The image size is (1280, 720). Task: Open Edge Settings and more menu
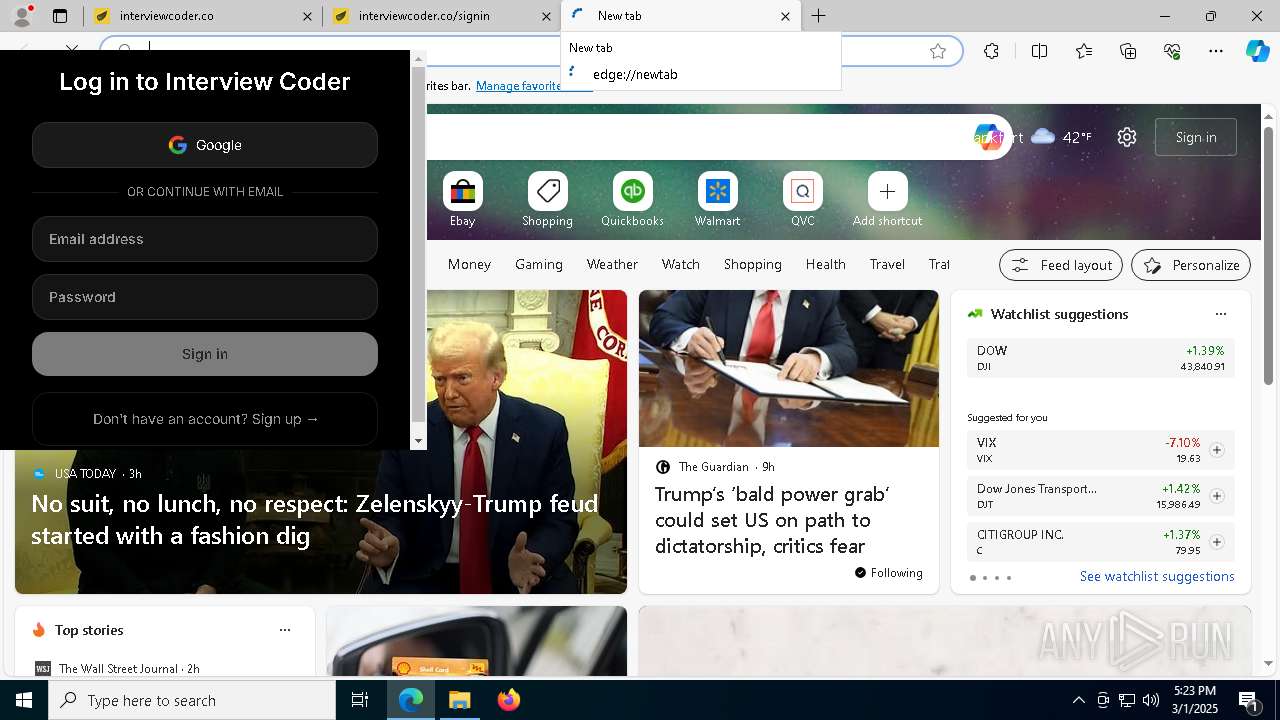point(1216,51)
